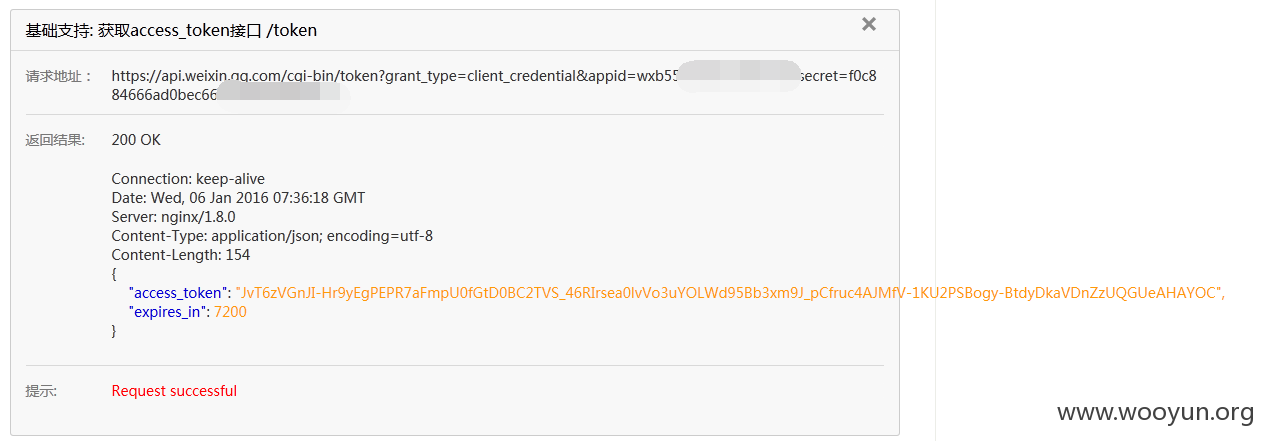1263x441 pixels.
Task: Click the www.wooyun.org watermark
Action: coord(1155,412)
